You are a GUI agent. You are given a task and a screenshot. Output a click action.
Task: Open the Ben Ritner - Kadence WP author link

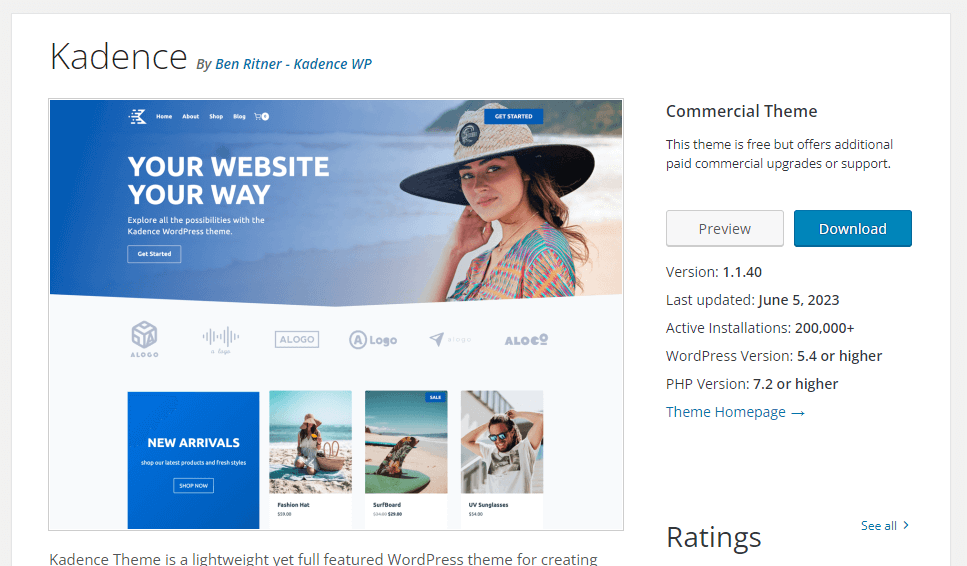click(294, 64)
